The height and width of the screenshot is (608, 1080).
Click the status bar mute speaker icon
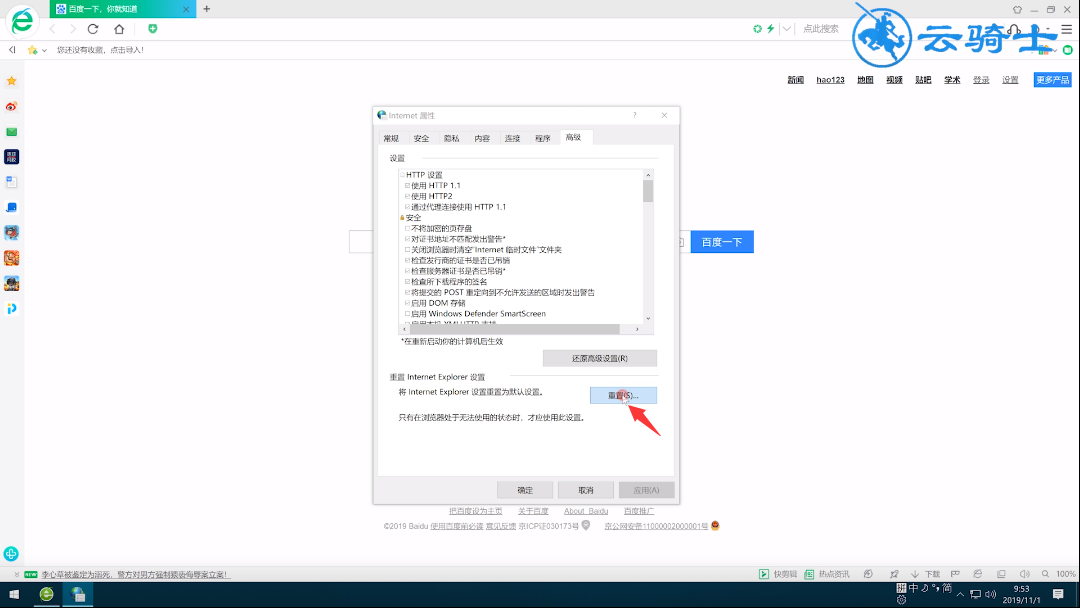click(1025, 574)
